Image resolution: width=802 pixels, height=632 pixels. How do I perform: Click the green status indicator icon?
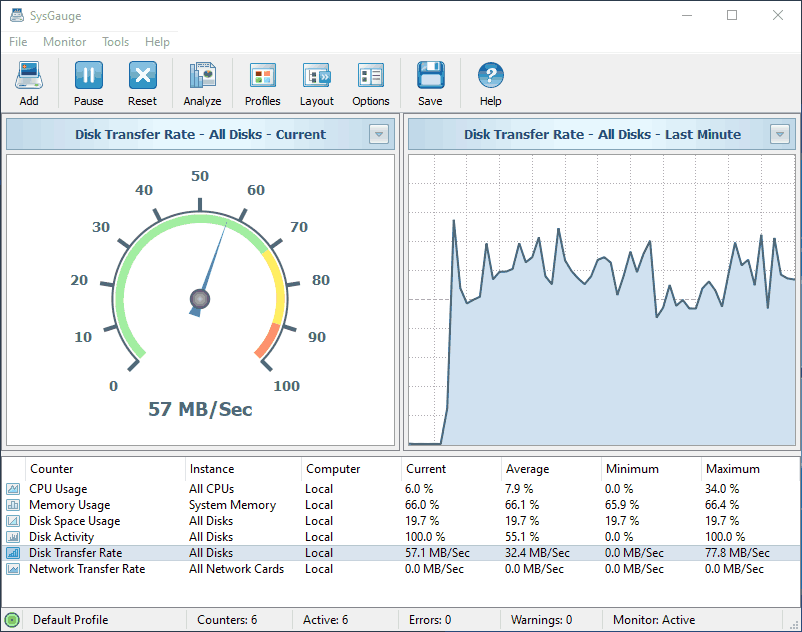pyautogui.click(x=12, y=620)
